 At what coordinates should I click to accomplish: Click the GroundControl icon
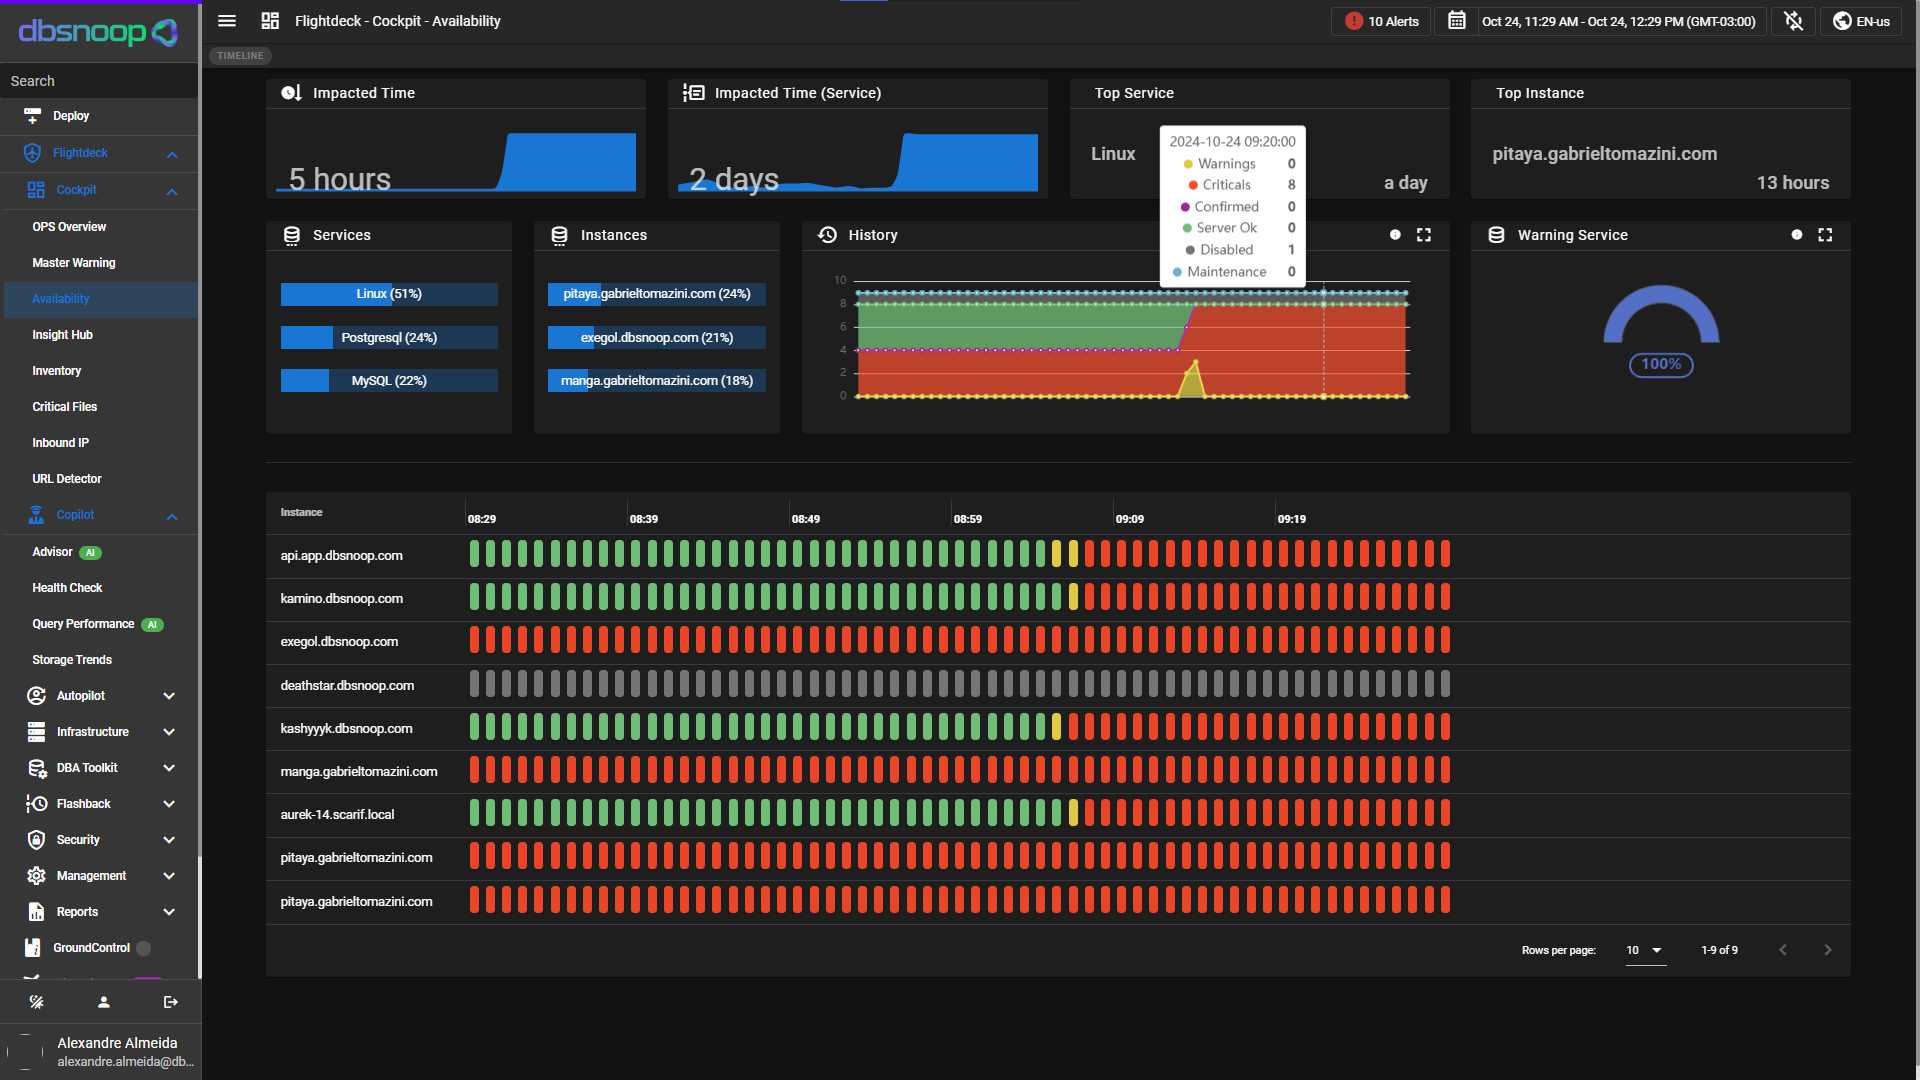pos(32,948)
